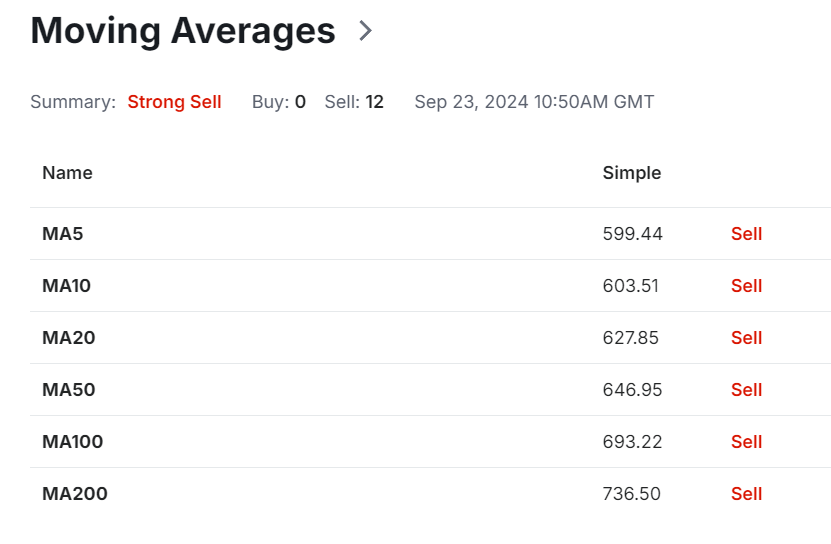Select the MA20 row name
831x544 pixels.
[x=68, y=337]
